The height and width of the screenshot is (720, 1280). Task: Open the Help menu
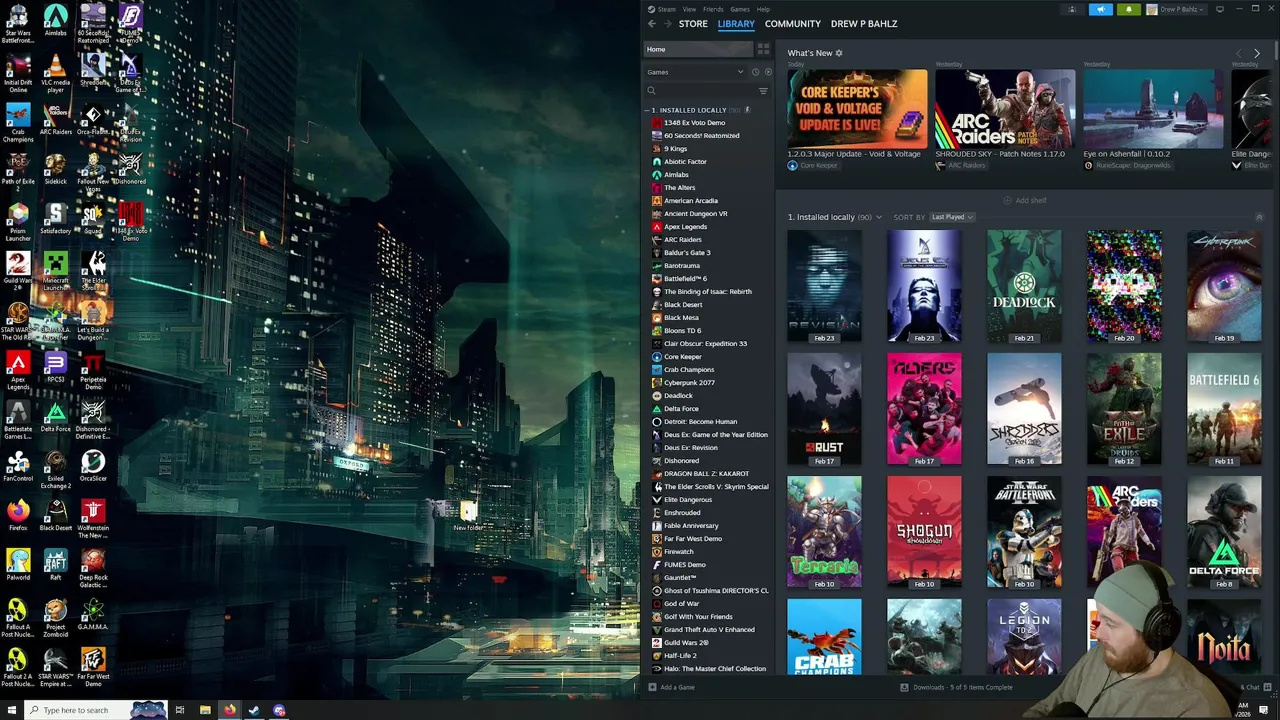(x=763, y=9)
